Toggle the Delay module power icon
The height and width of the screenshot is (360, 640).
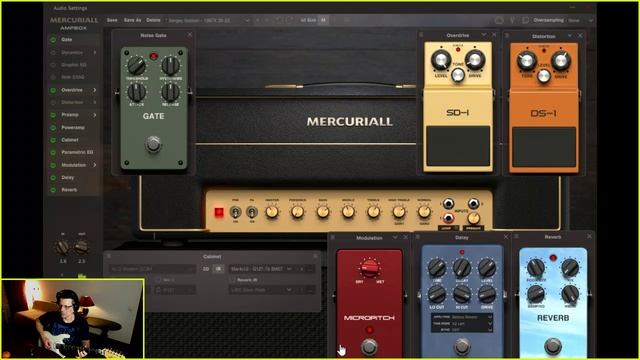coord(53,178)
